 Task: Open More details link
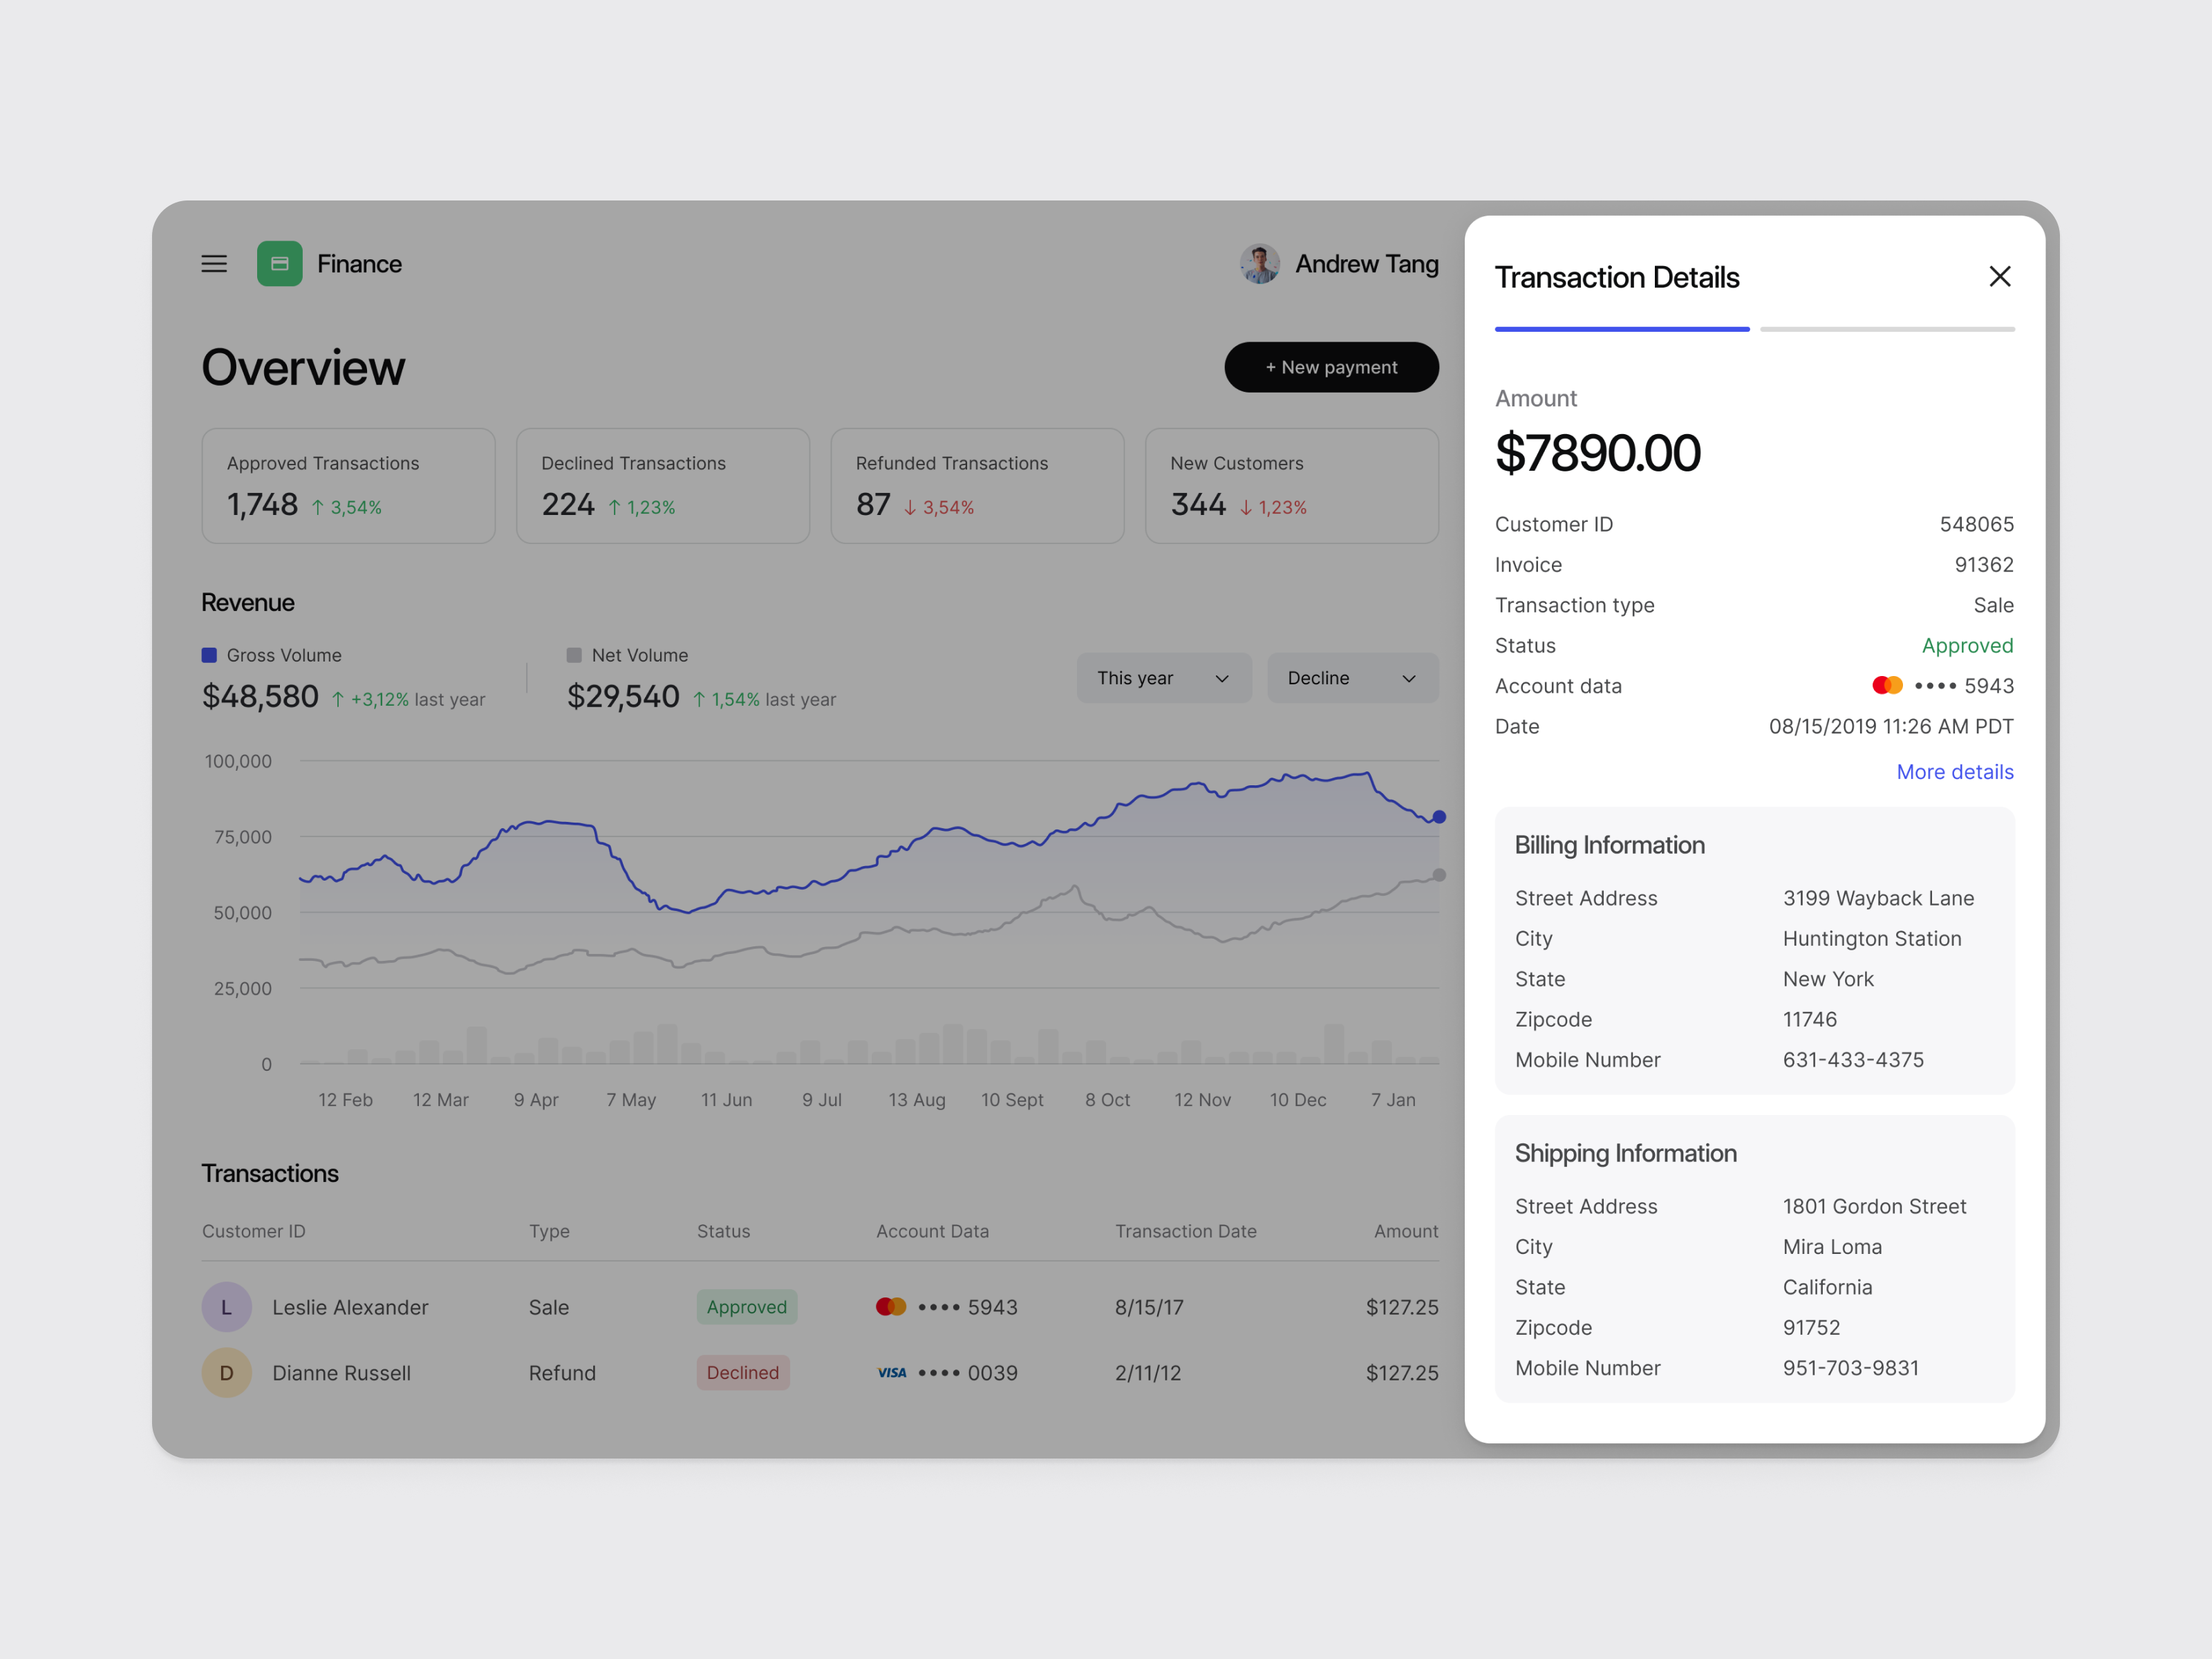click(1955, 772)
